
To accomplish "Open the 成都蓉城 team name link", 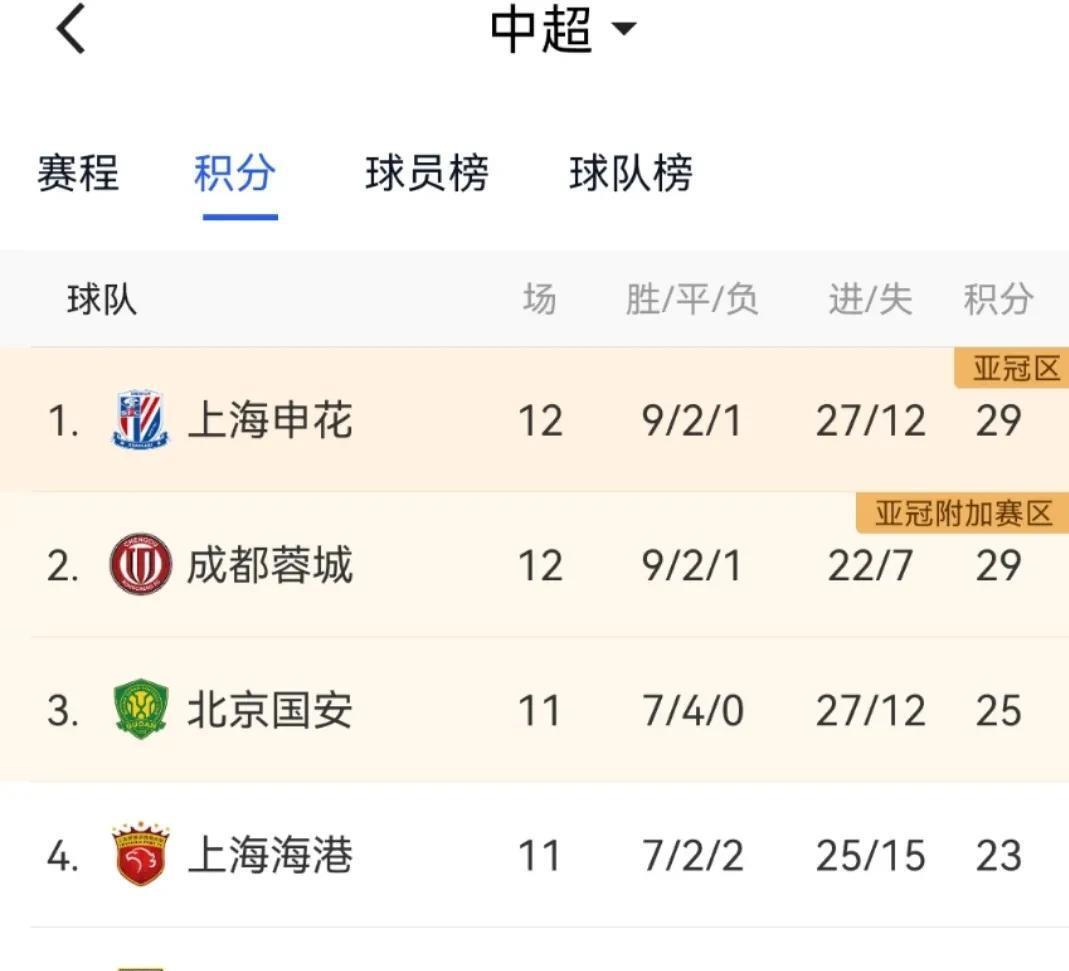I will pyautogui.click(x=270, y=566).
